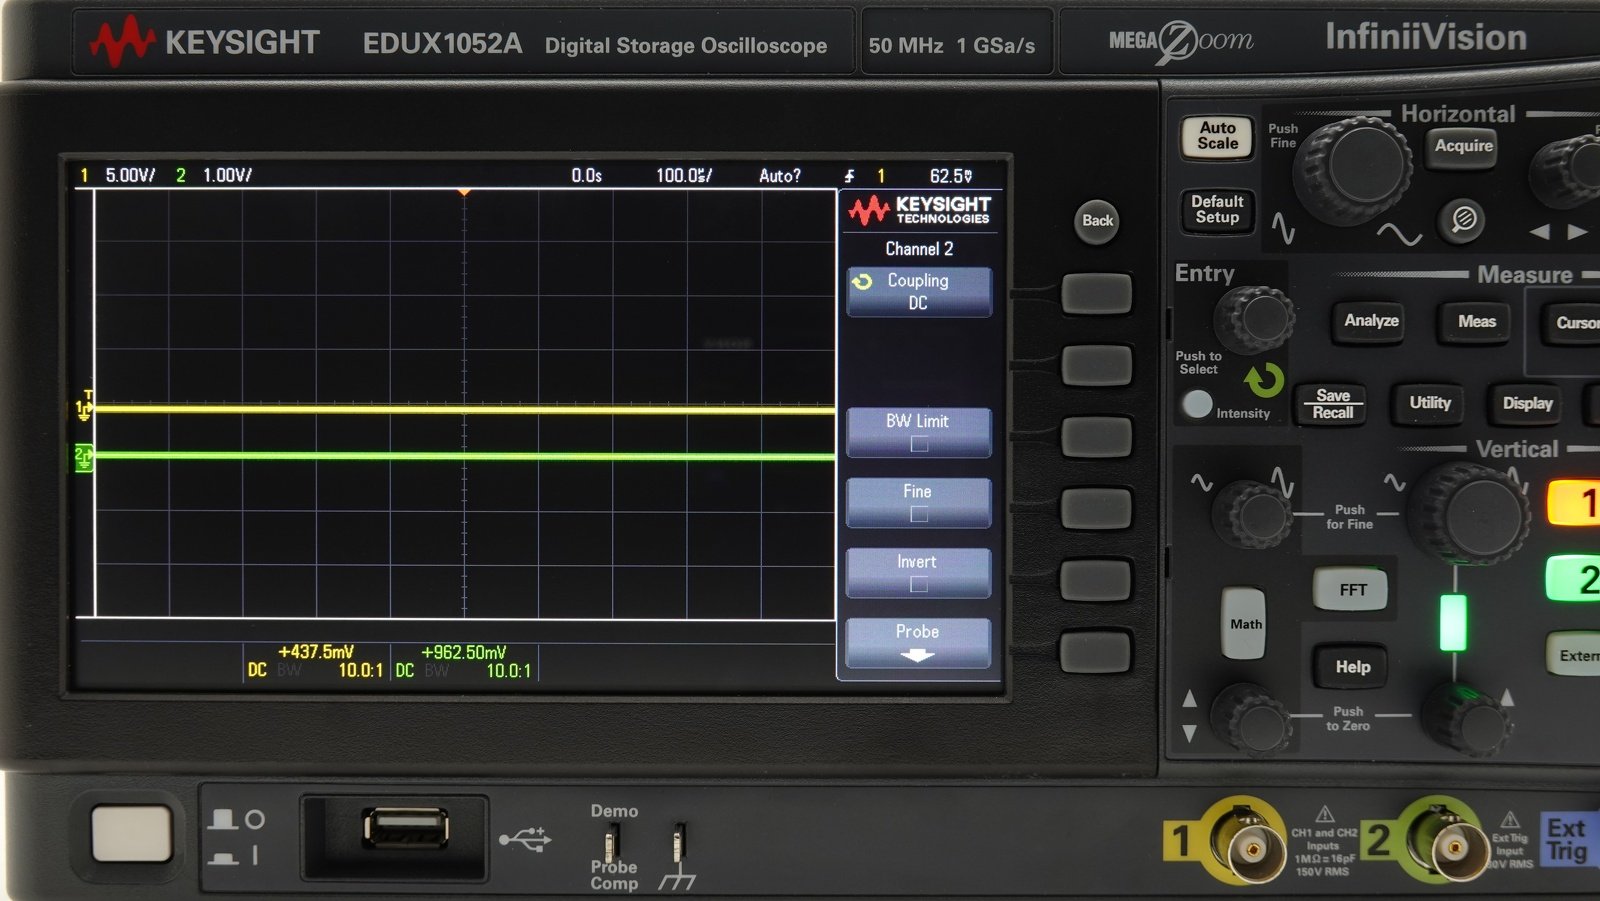Click the 5.00V/ channel 1 scale readout
Screen dimensions: 1600x901
pos(130,175)
